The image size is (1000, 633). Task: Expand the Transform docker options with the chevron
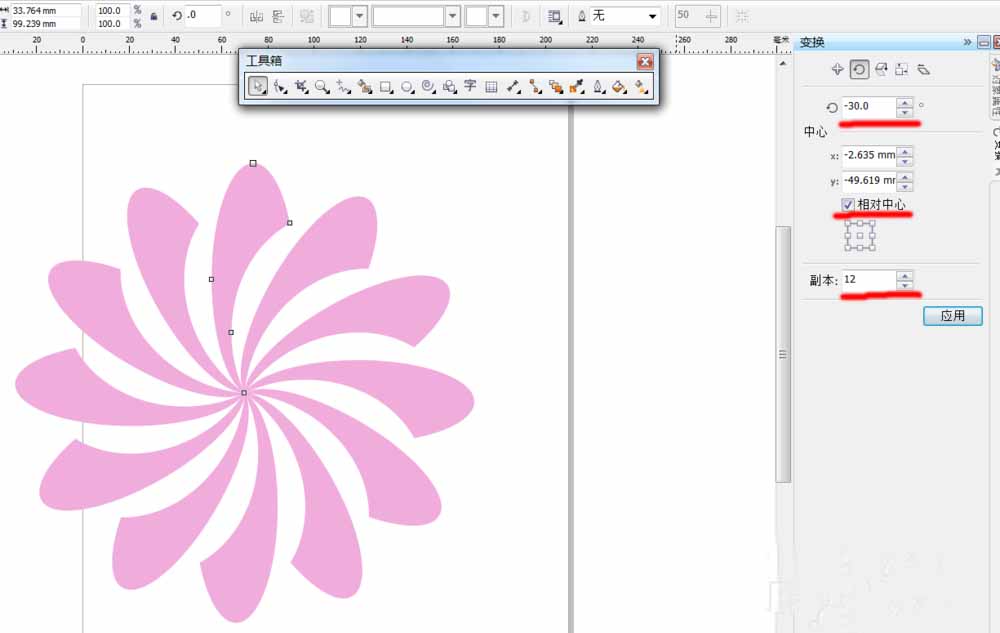967,39
